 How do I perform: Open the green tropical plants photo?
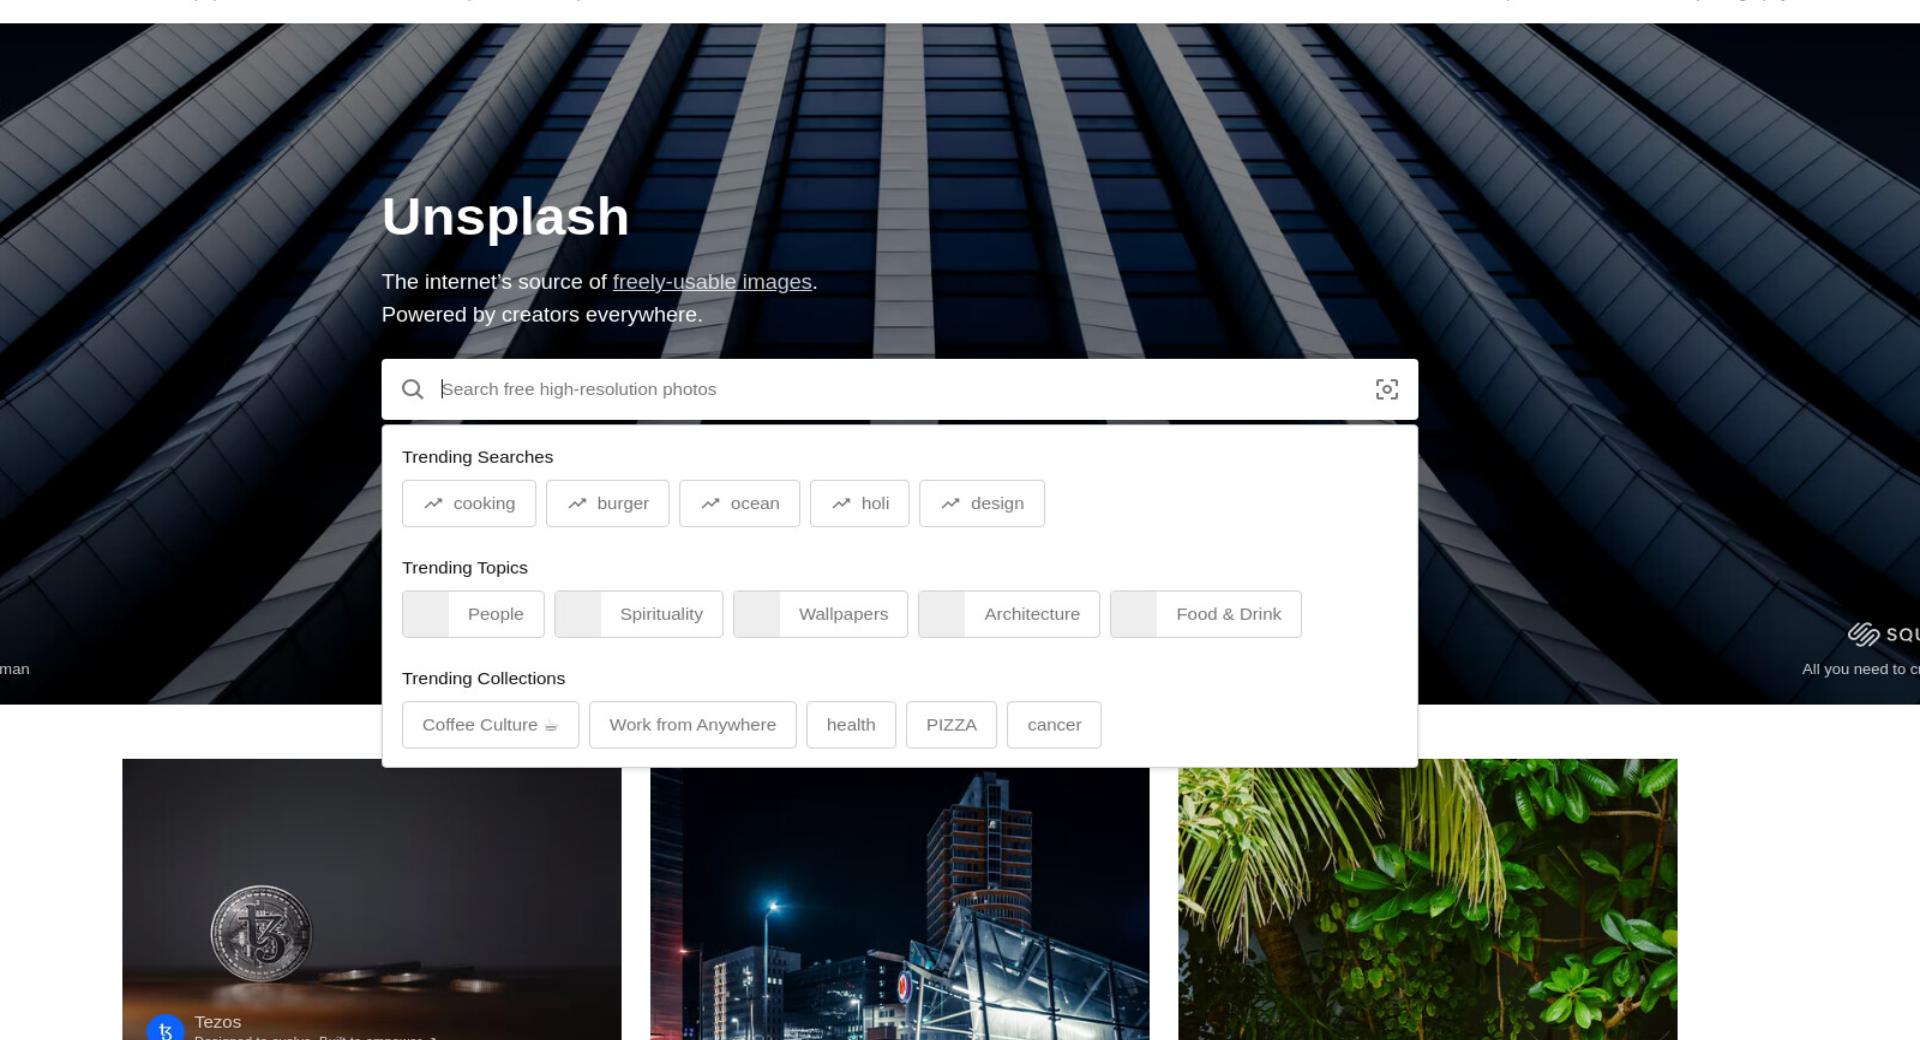click(x=1427, y=899)
